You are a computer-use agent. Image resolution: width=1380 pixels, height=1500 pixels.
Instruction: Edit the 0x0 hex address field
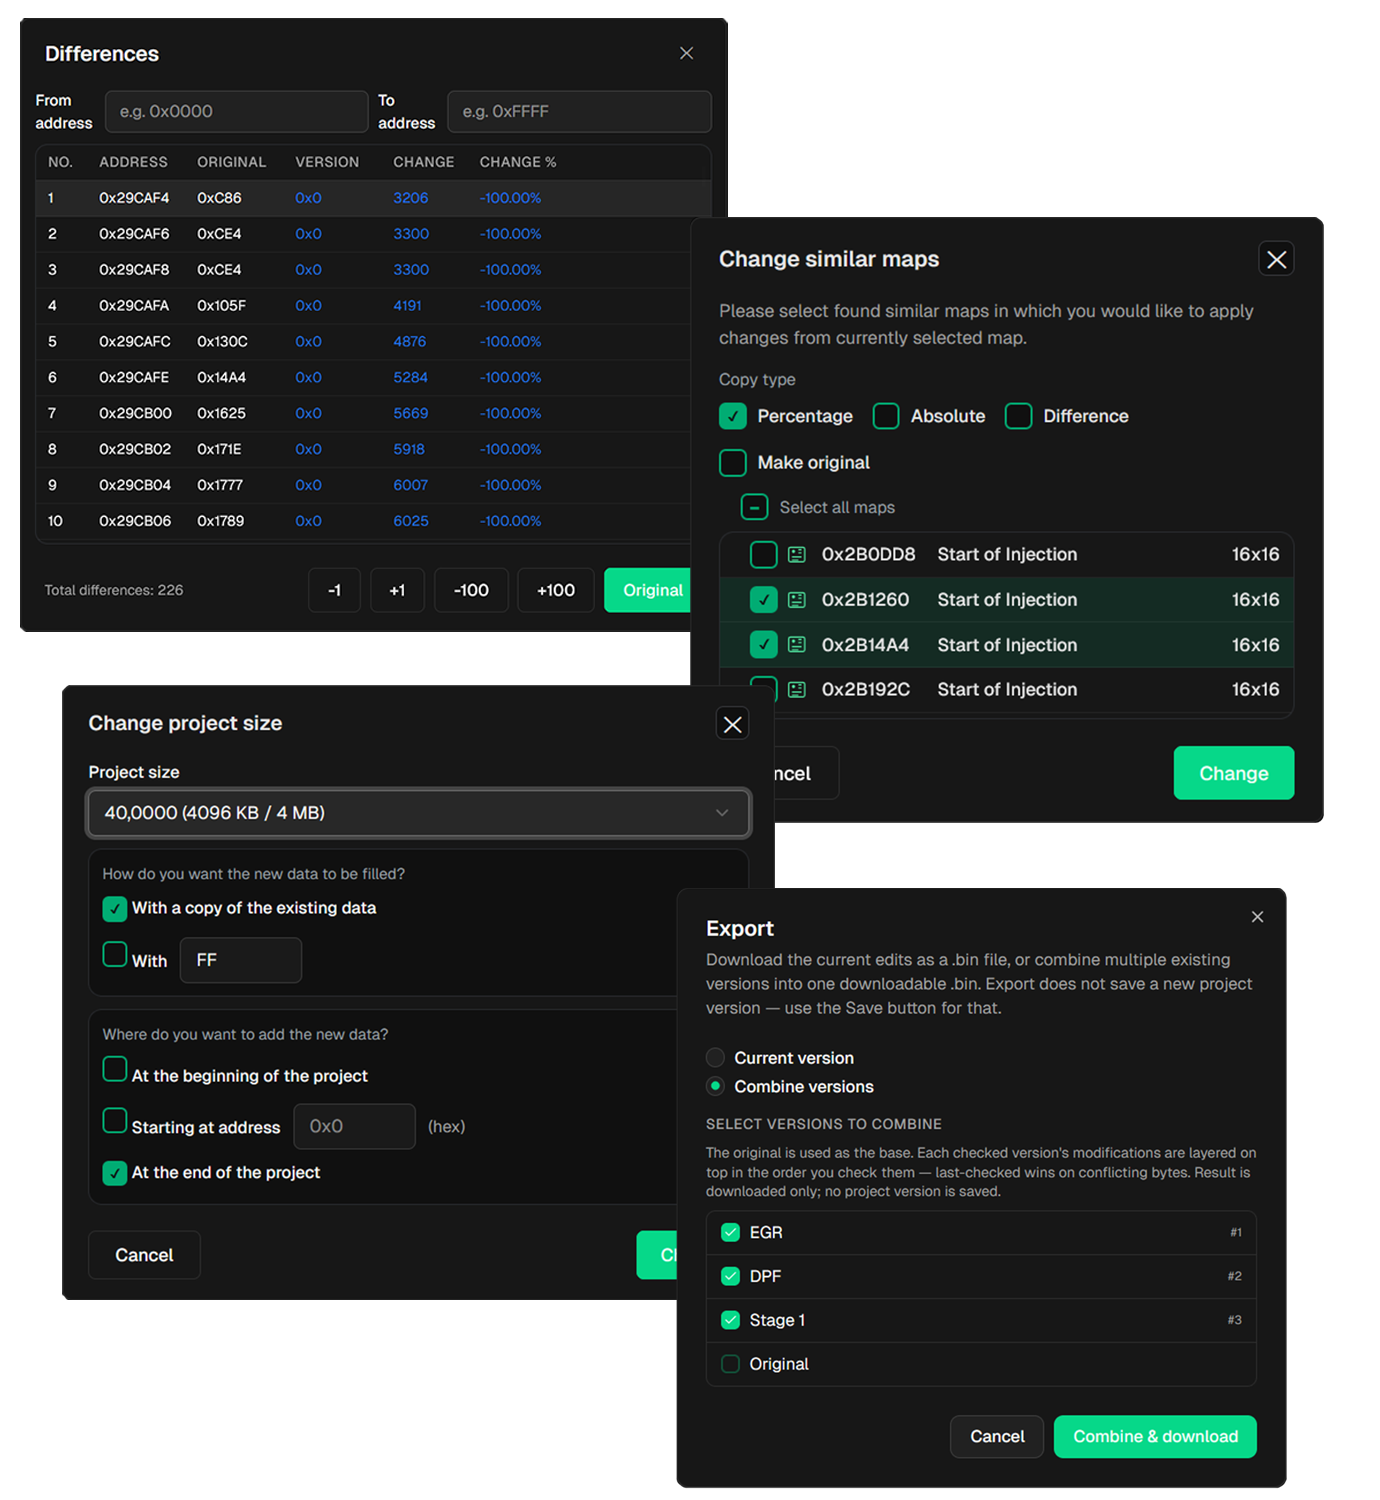tap(354, 1126)
